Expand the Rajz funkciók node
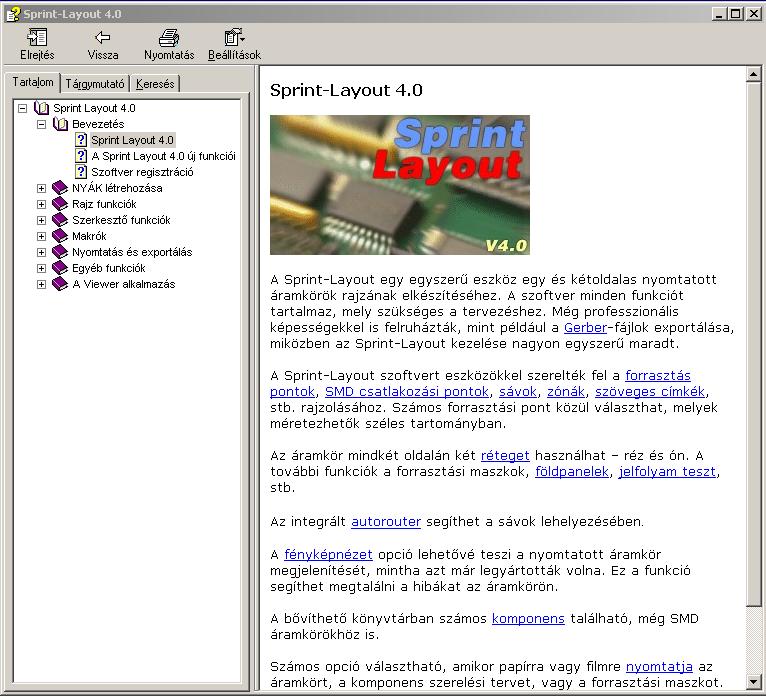The width and height of the screenshot is (766, 696). (x=42, y=205)
